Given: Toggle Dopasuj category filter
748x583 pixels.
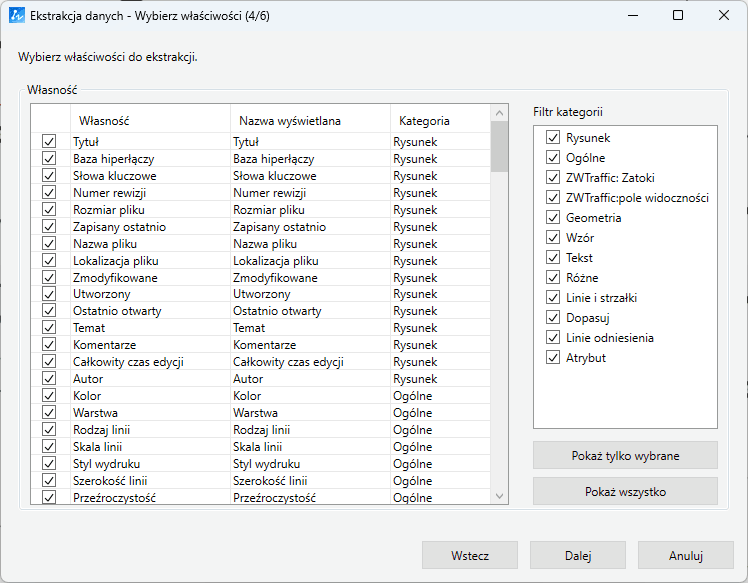Looking at the screenshot, I should tap(552, 317).
